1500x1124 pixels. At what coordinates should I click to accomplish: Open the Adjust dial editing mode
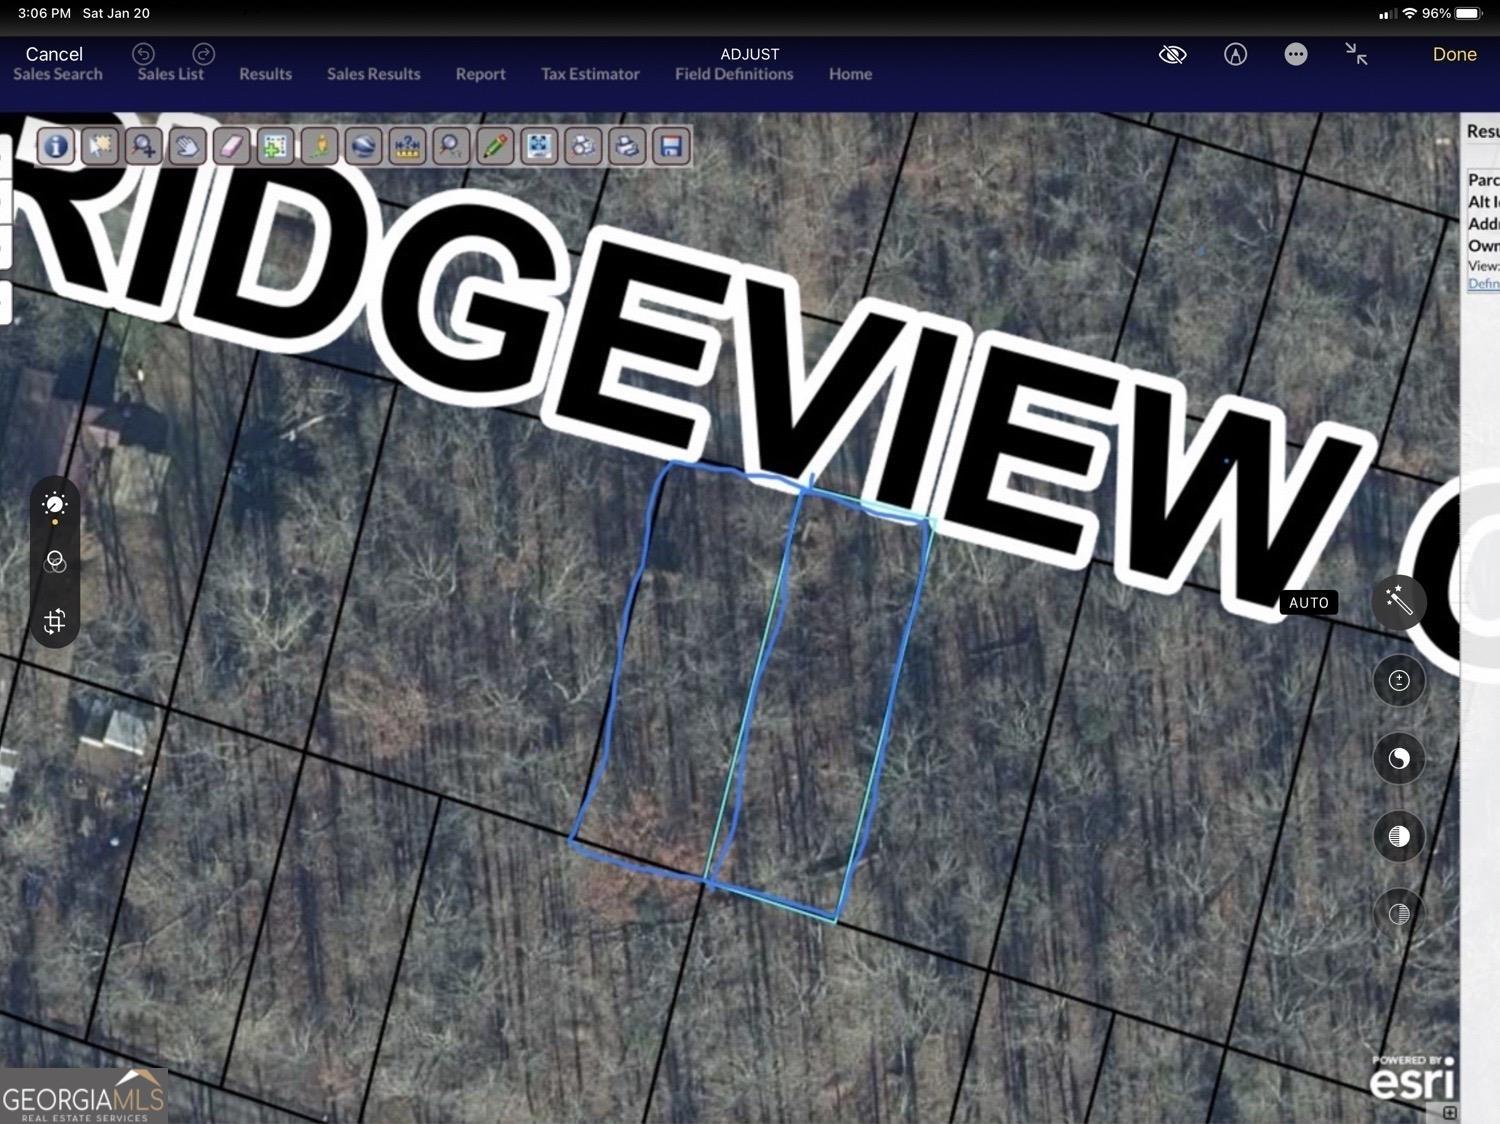(55, 504)
